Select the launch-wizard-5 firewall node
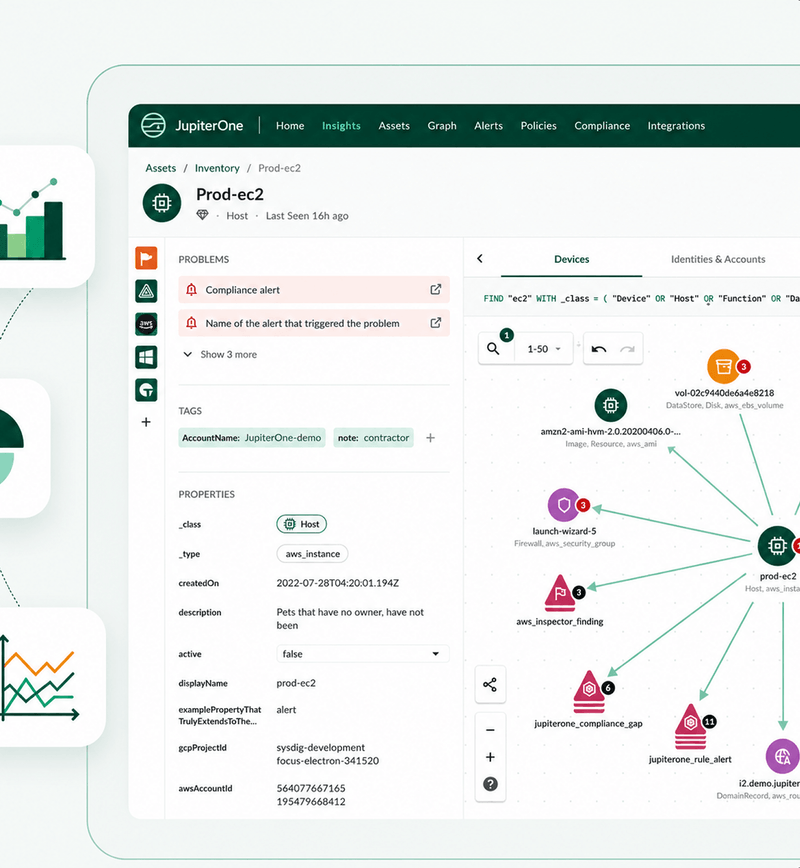This screenshot has height=868, width=800. pyautogui.click(x=564, y=505)
